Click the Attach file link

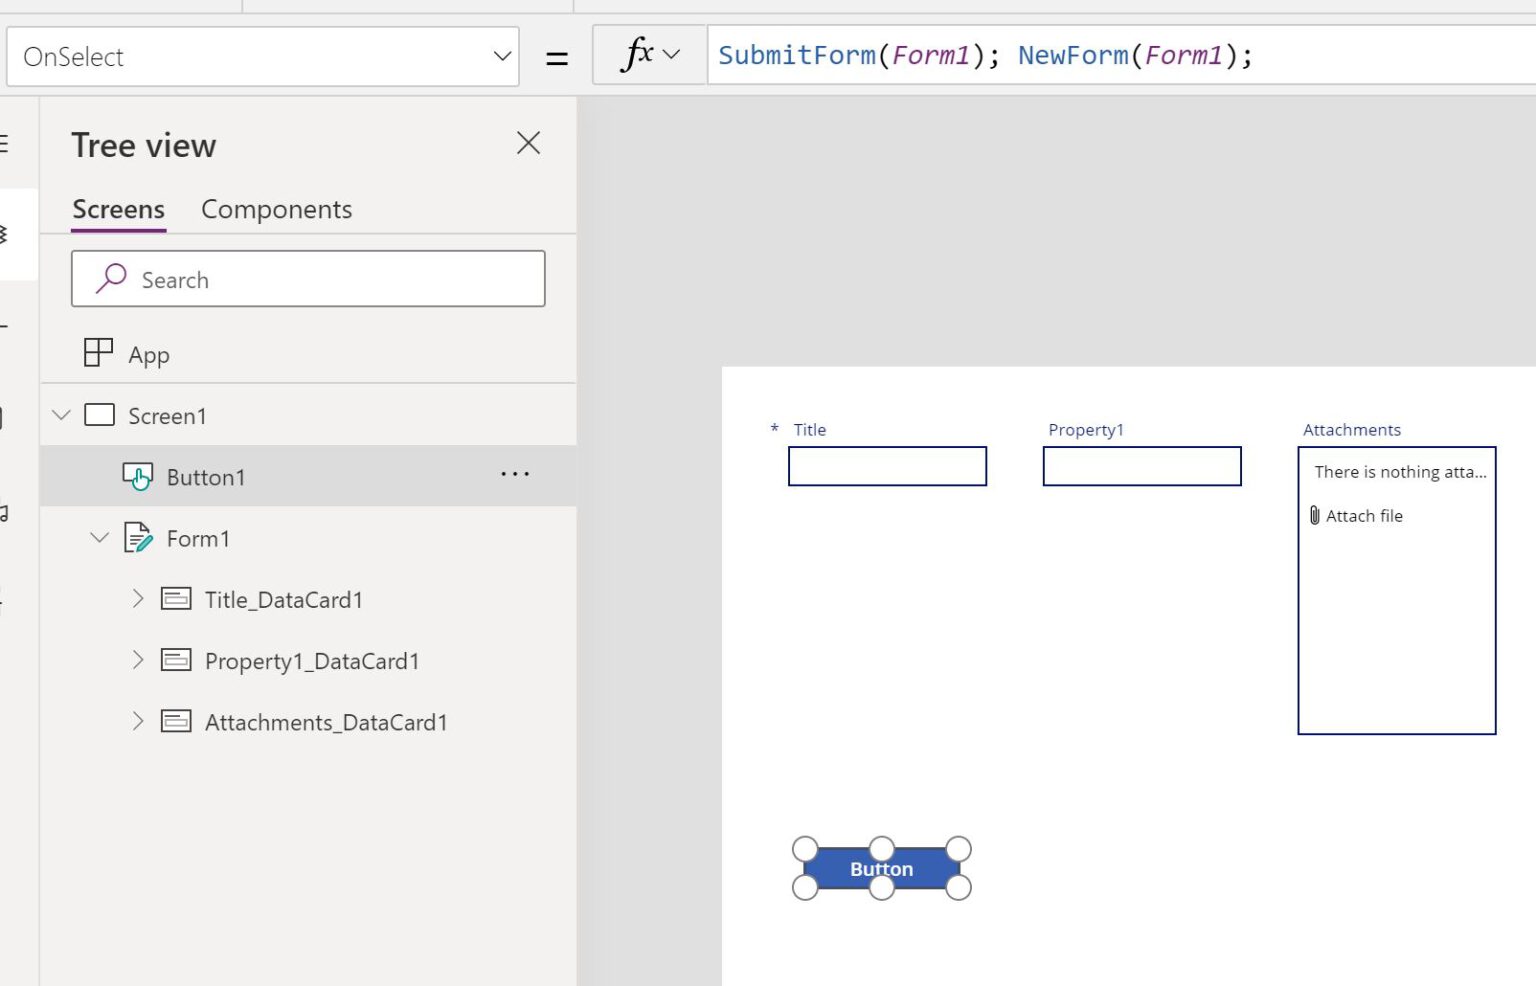(x=1364, y=515)
